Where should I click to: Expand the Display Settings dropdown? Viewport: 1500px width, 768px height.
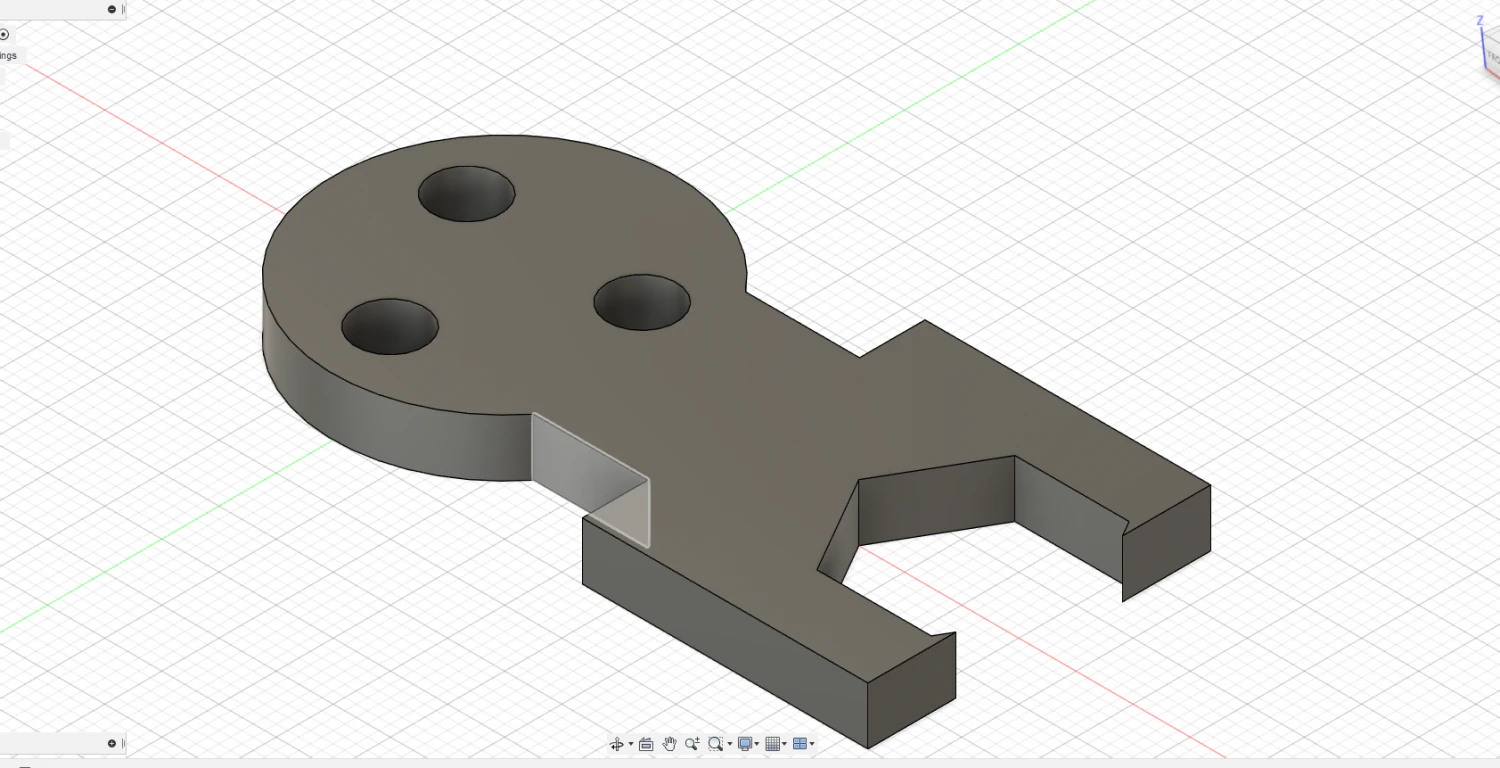click(x=757, y=743)
